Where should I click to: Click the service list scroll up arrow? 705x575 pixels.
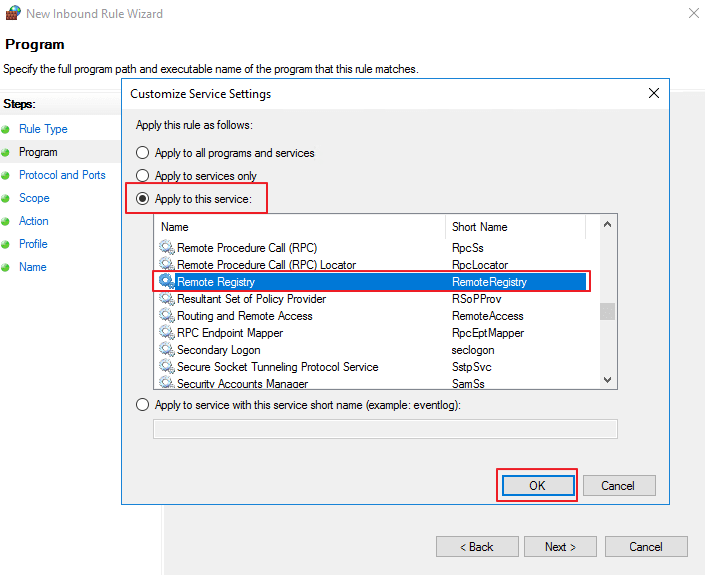607,224
